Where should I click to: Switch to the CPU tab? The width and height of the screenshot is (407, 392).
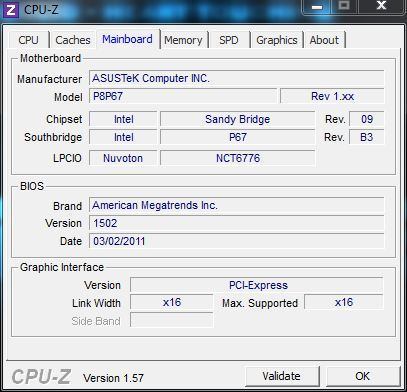(29, 40)
